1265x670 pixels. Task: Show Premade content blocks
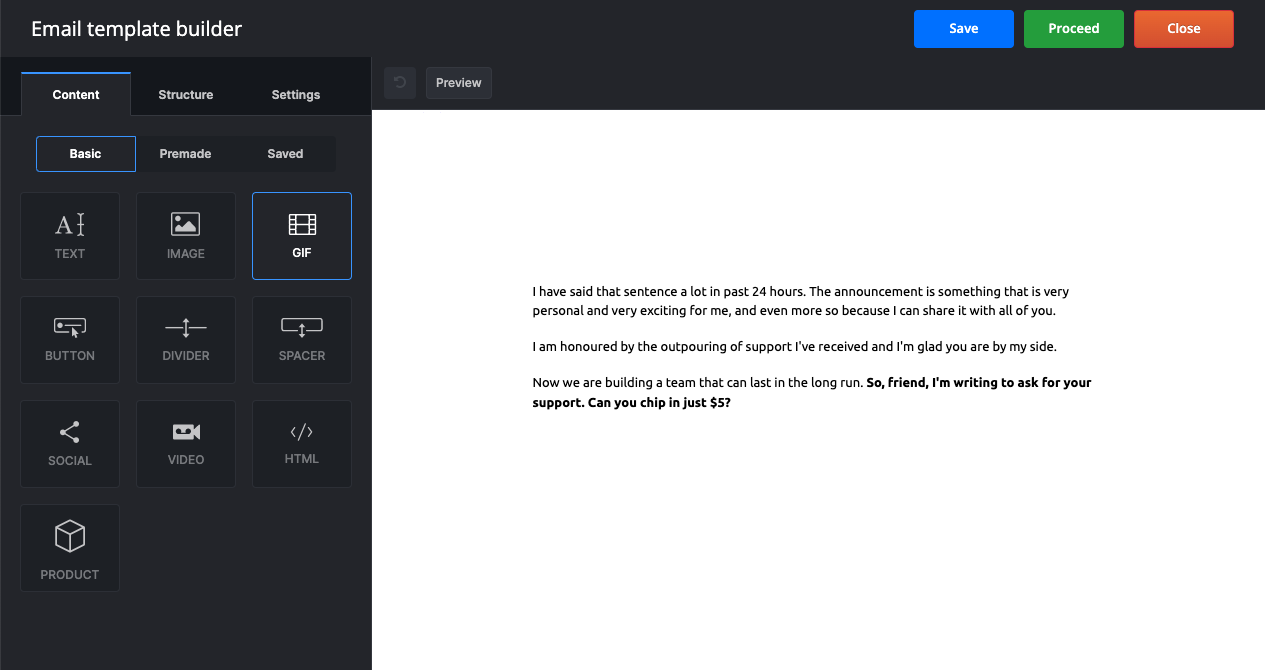[186, 154]
